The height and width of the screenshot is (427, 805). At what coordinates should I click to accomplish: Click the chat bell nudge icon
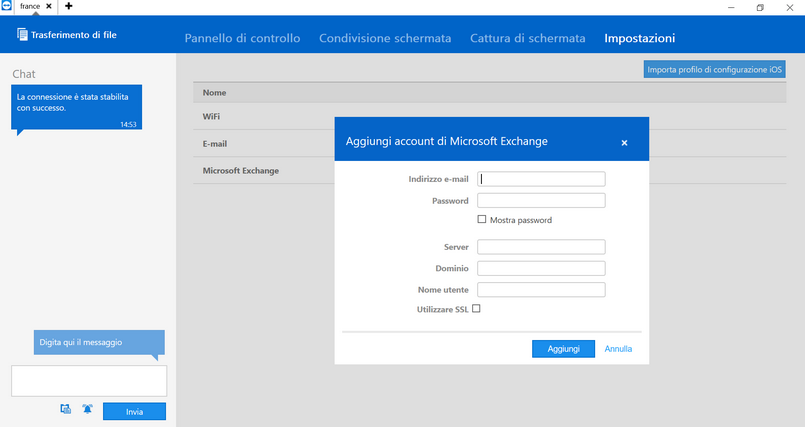click(87, 409)
